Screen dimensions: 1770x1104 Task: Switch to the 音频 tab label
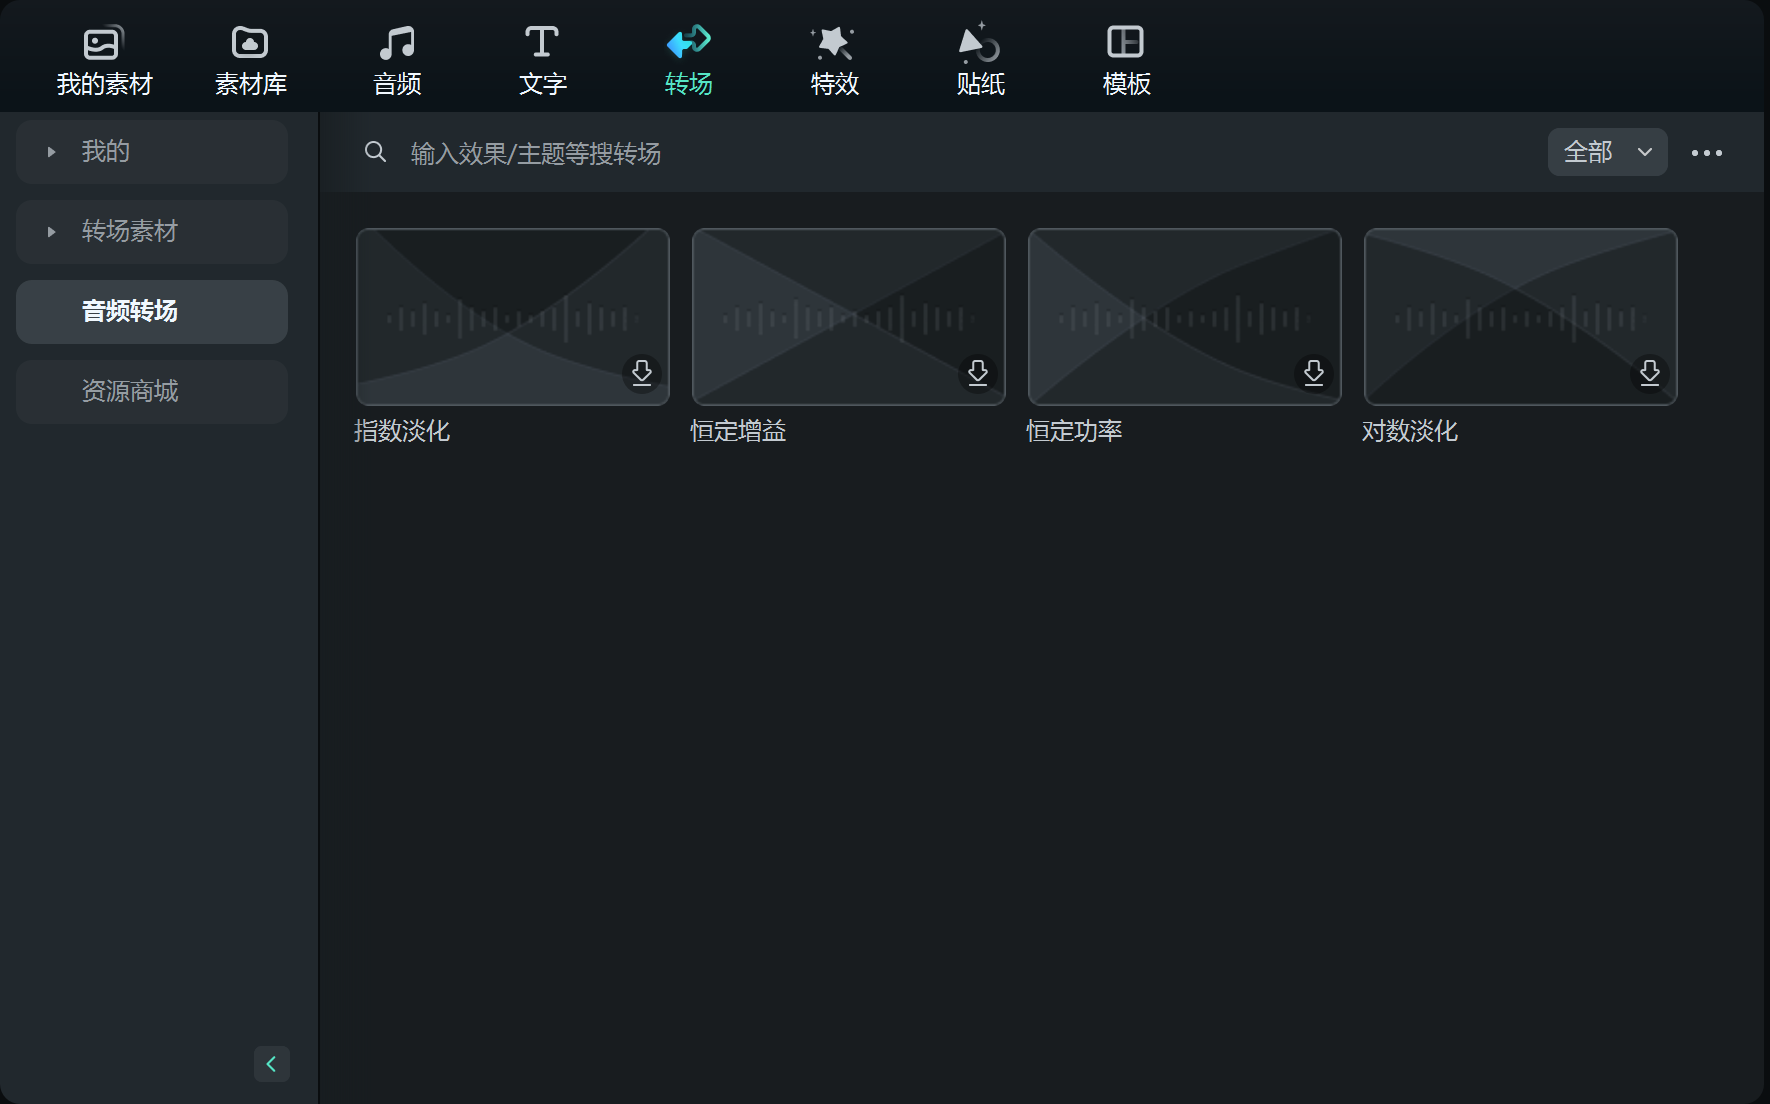point(397,84)
